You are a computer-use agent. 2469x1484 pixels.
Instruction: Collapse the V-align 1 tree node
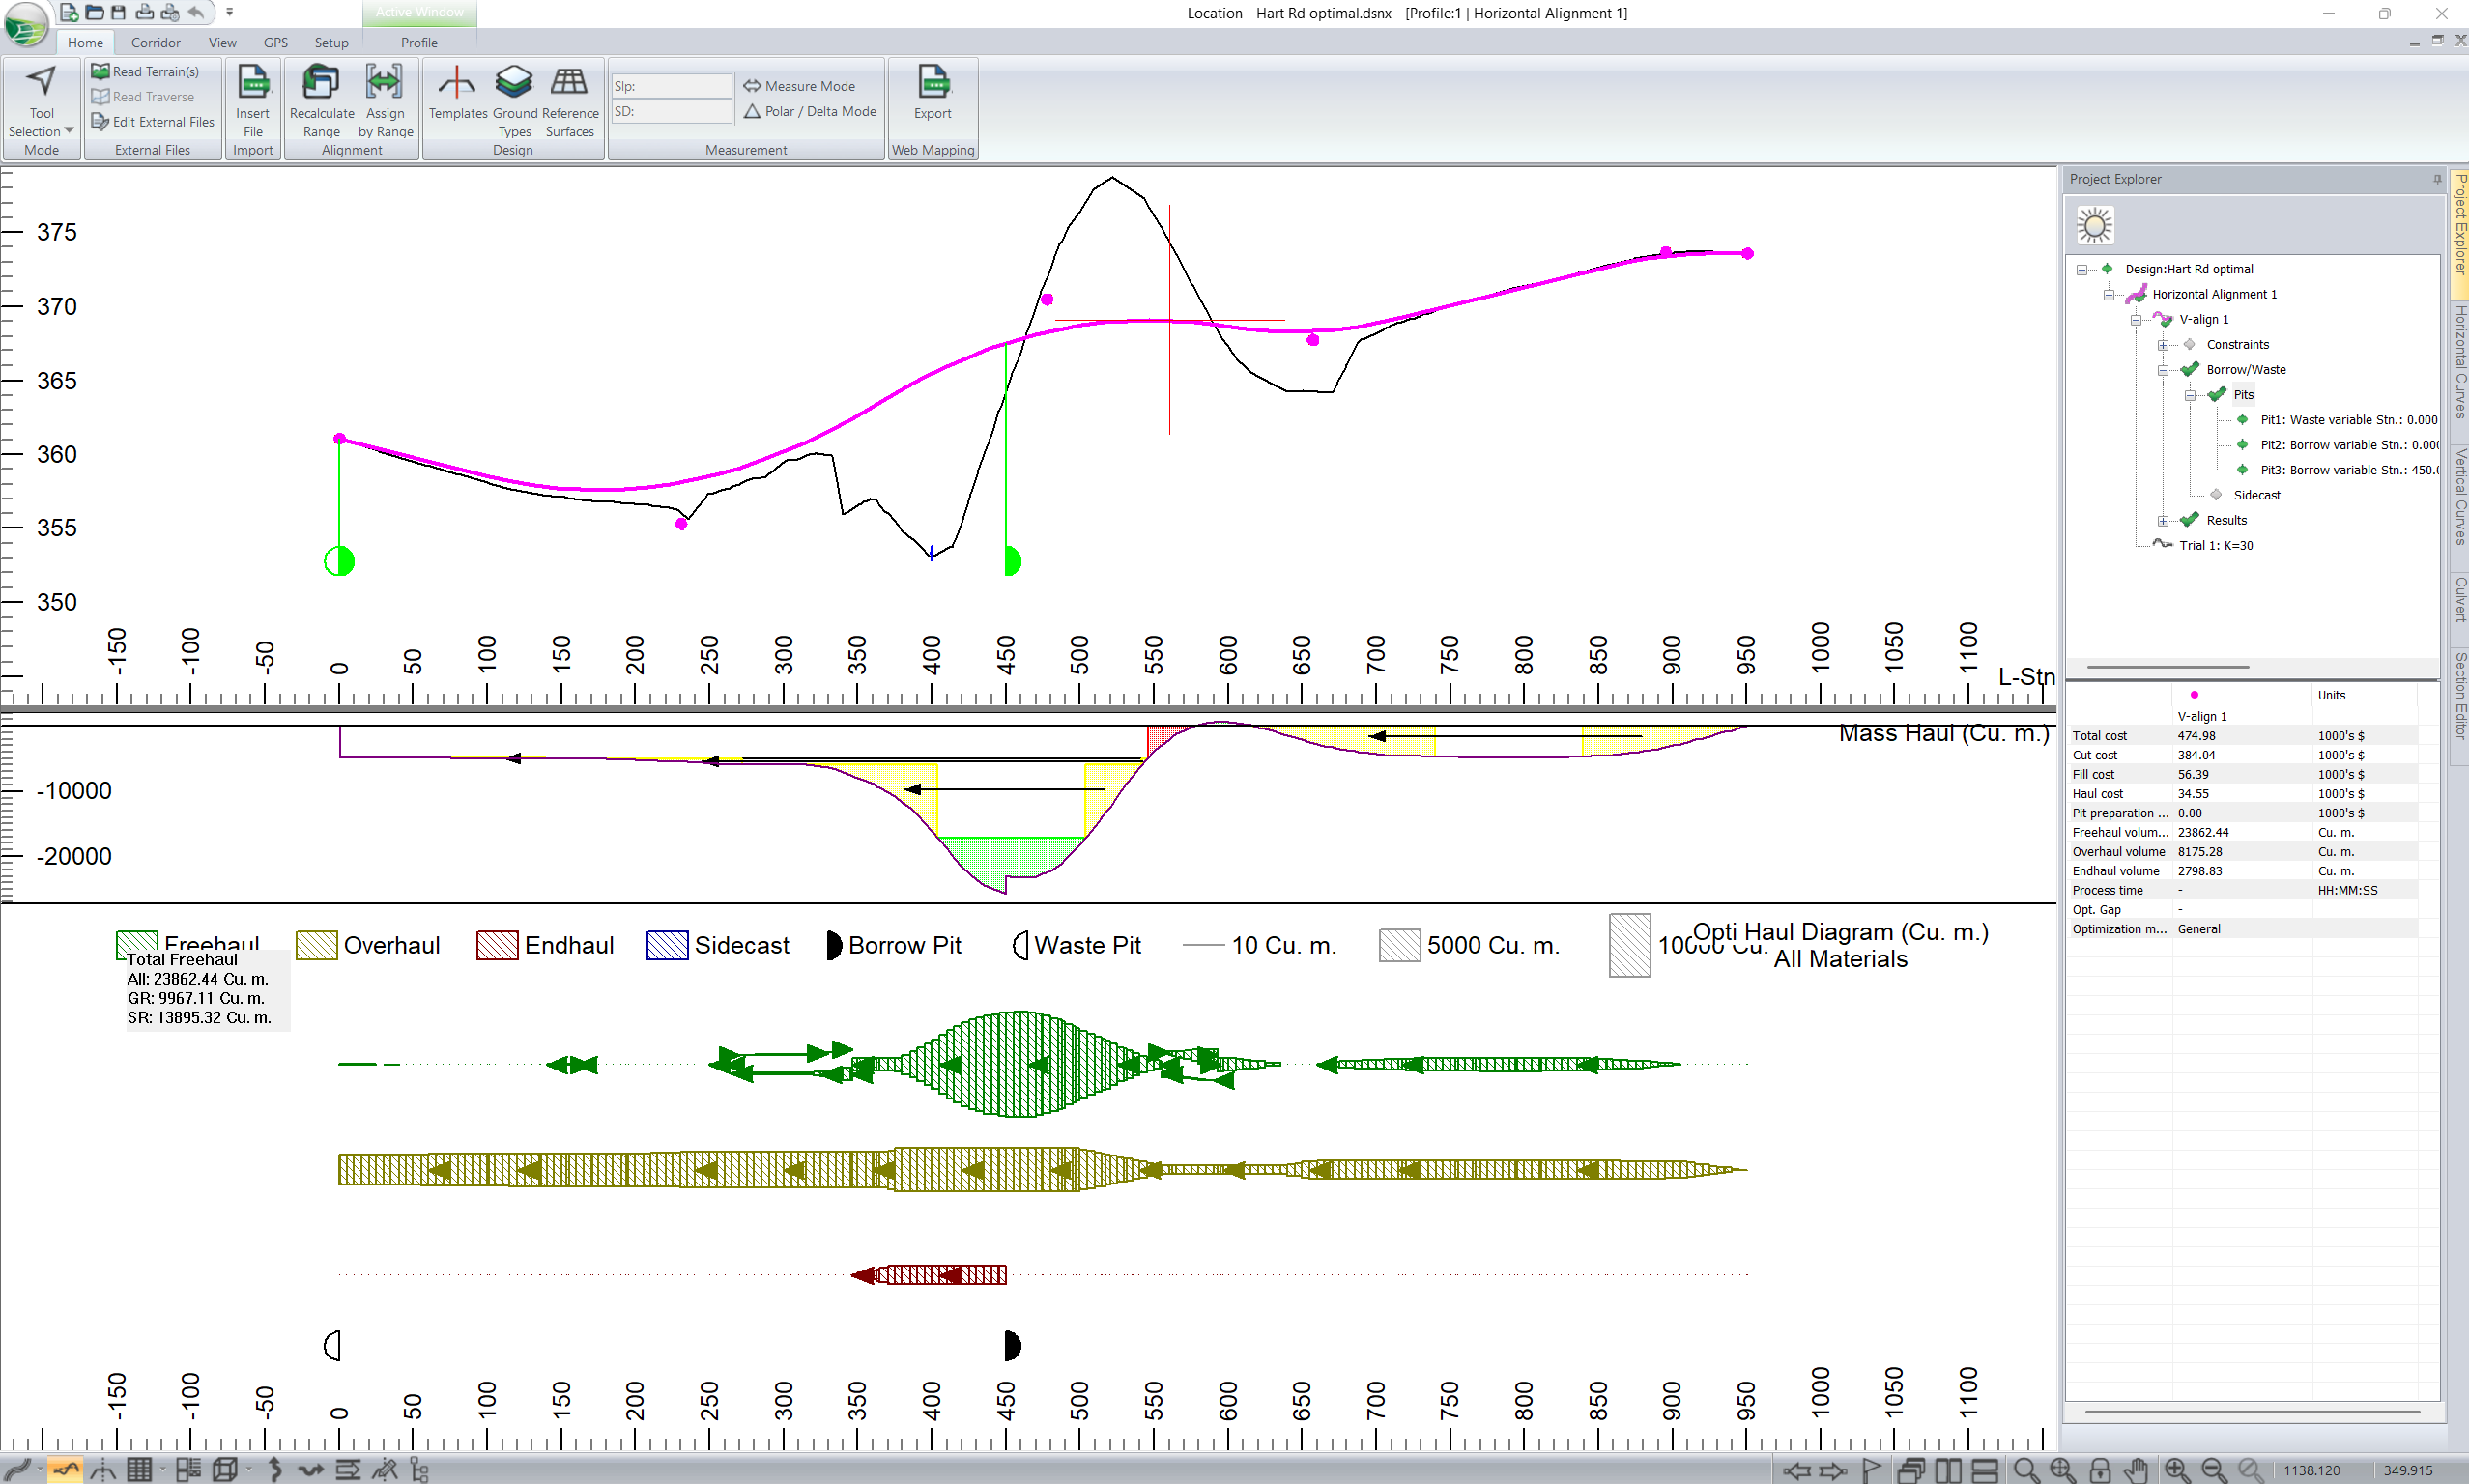pos(2136,319)
